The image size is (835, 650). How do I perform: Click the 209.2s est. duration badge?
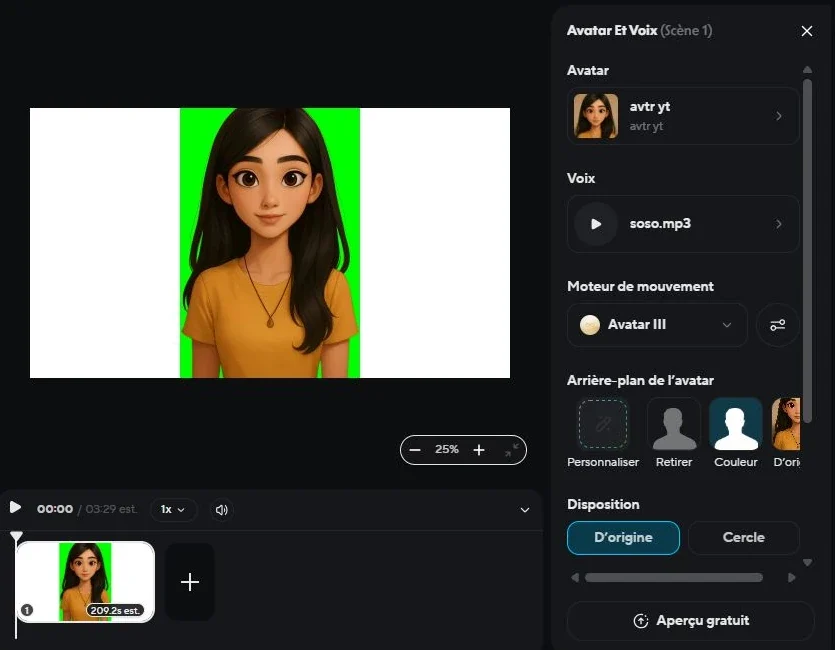point(115,611)
